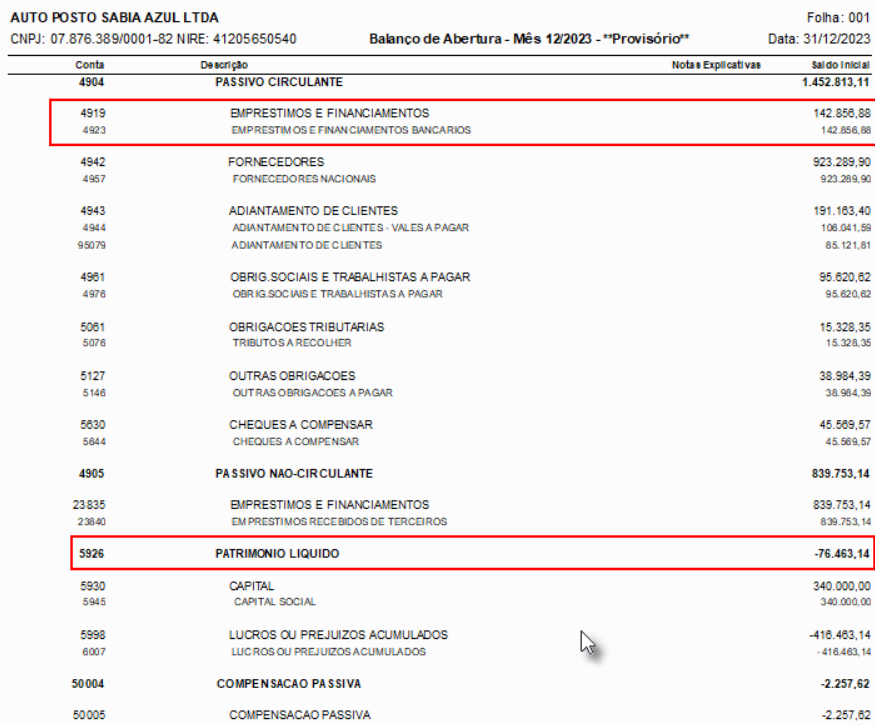The image size is (875, 725).
Task: Click the balance in row 4923
Action: point(845,130)
